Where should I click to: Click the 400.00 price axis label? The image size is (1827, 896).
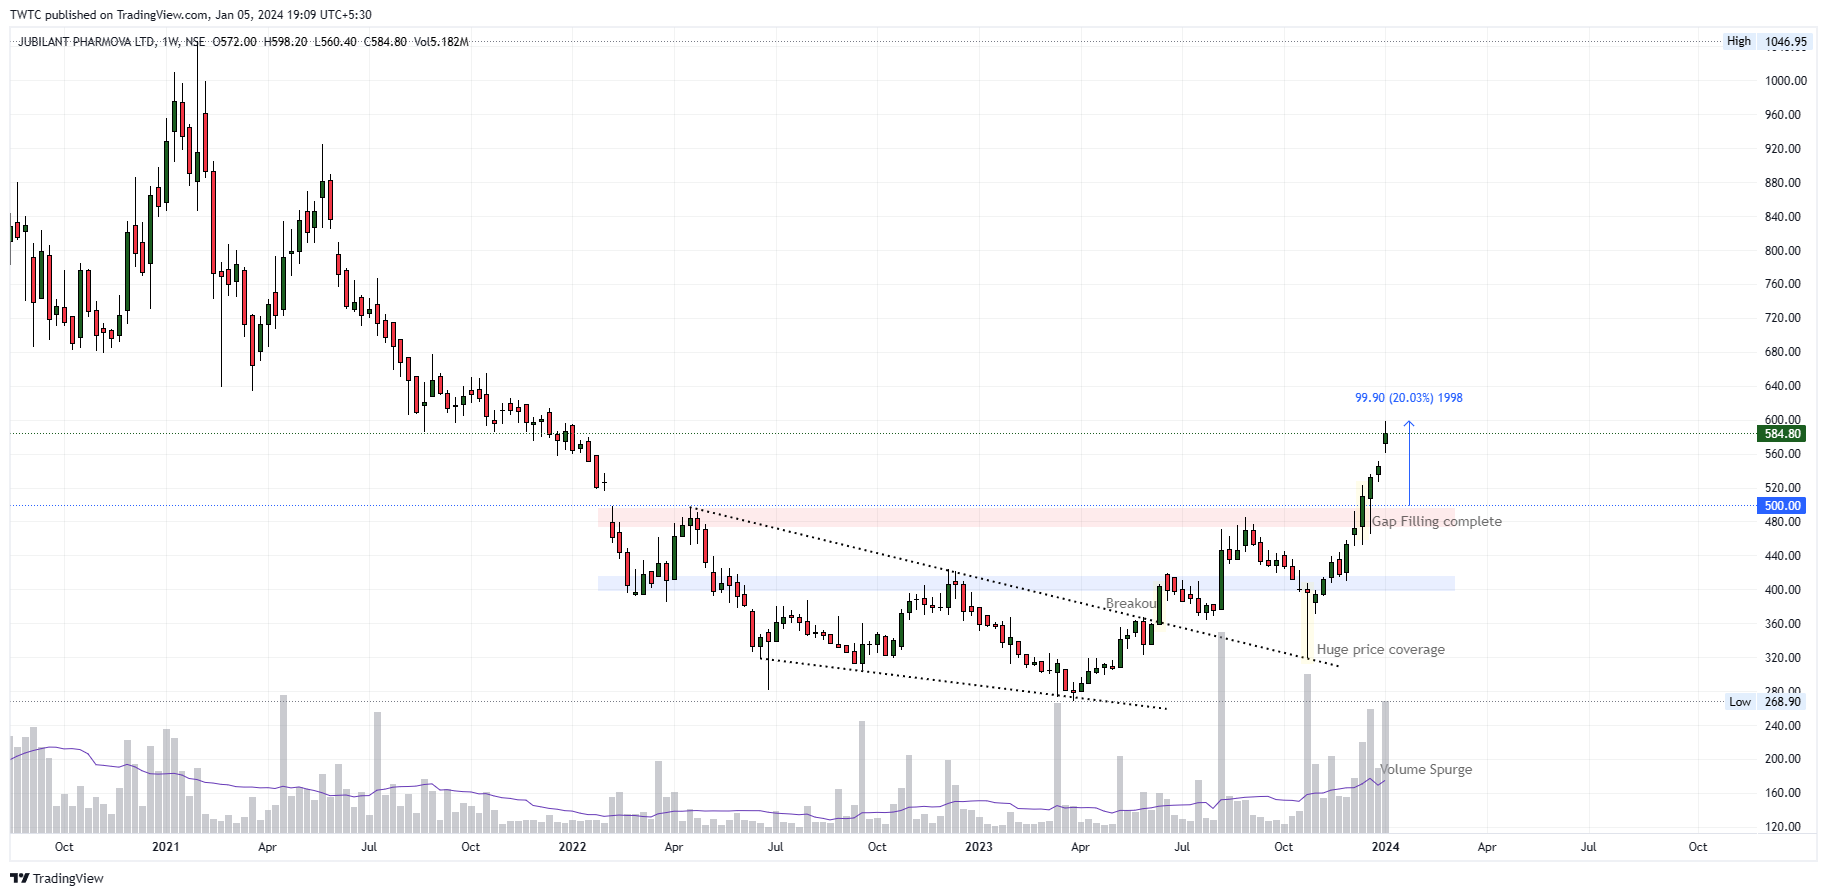[x=1782, y=590]
